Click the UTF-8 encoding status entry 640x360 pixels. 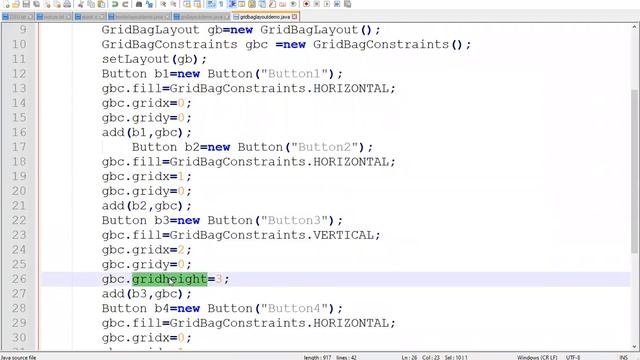click(x=573, y=357)
